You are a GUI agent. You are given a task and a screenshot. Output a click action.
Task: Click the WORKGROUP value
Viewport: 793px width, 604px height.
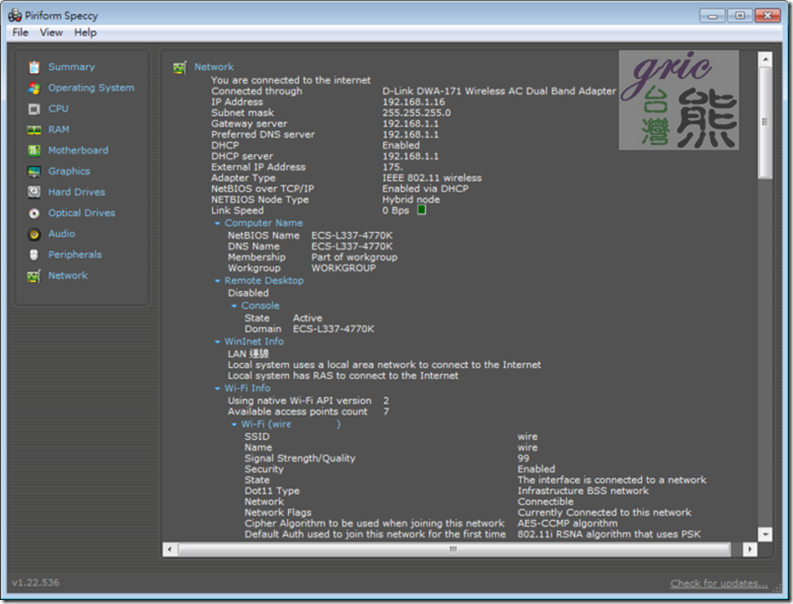point(343,268)
